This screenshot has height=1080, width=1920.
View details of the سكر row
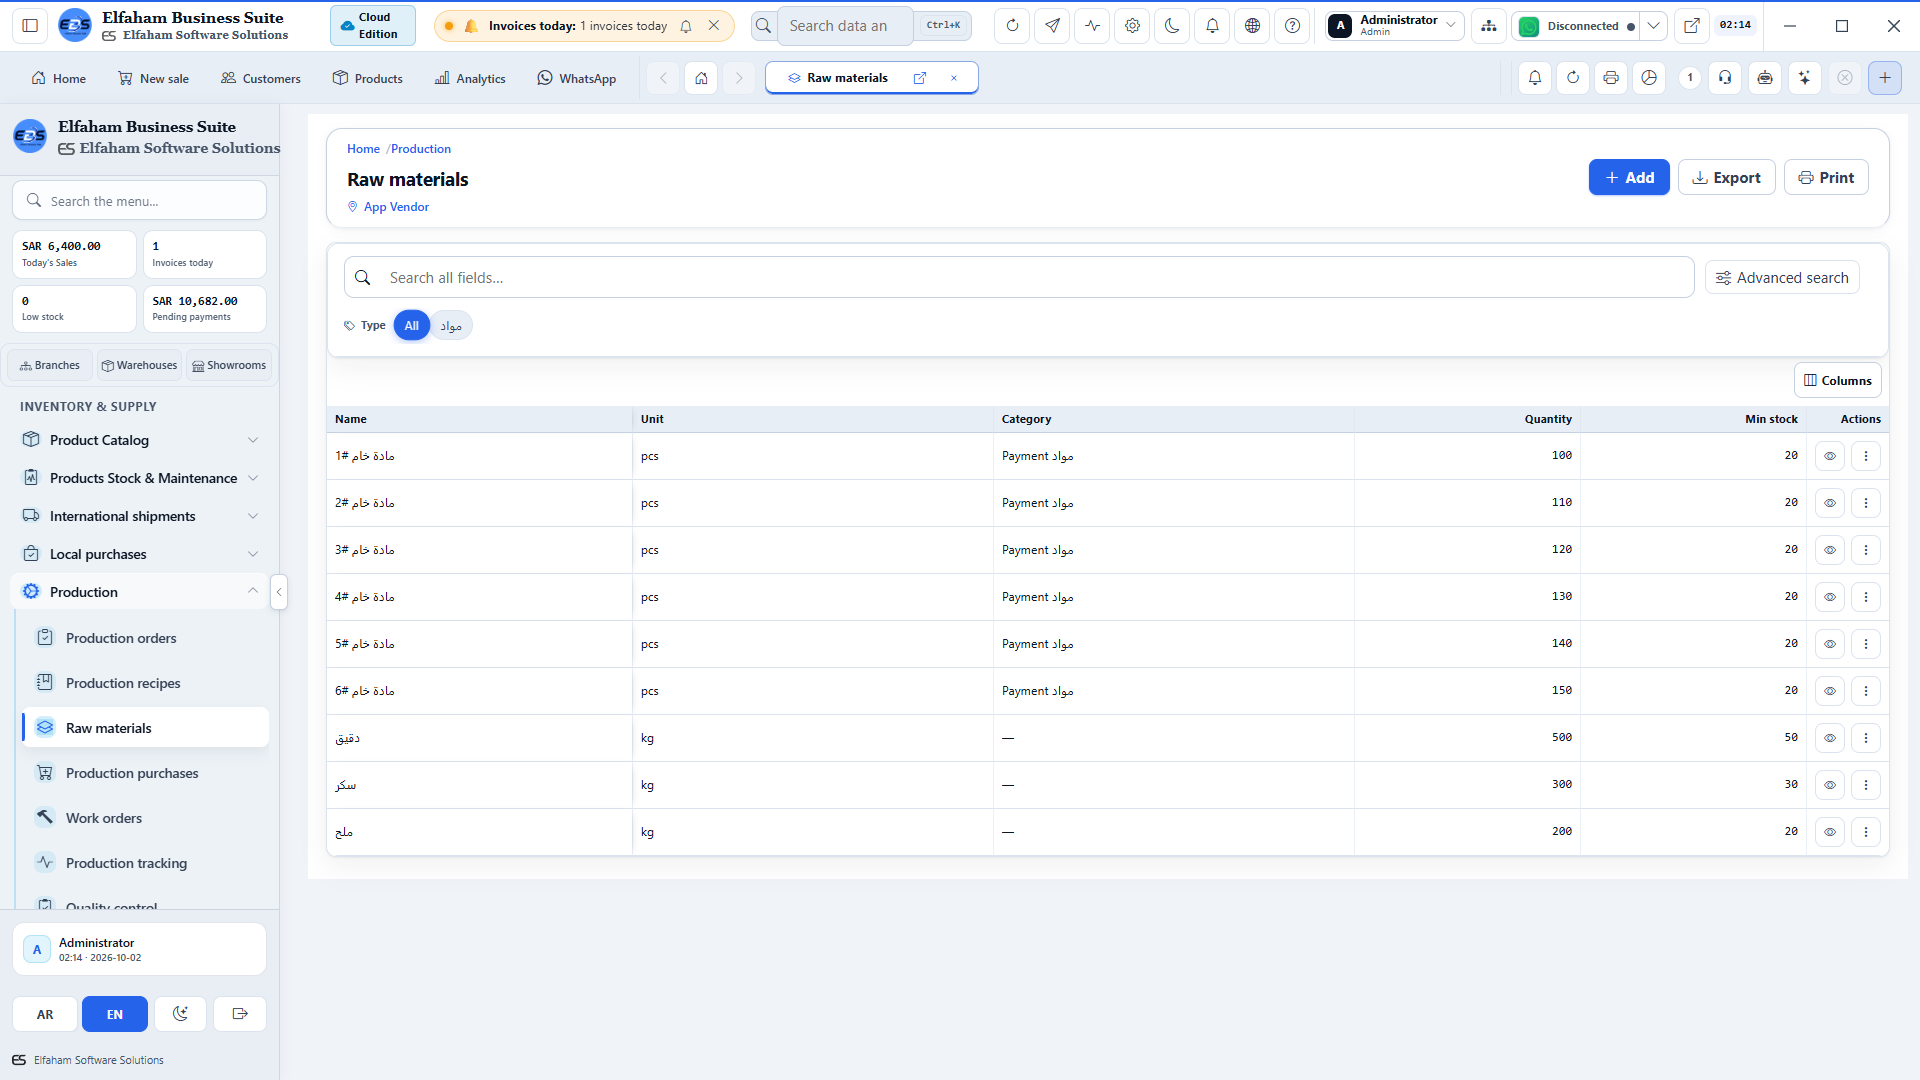[x=1829, y=785]
